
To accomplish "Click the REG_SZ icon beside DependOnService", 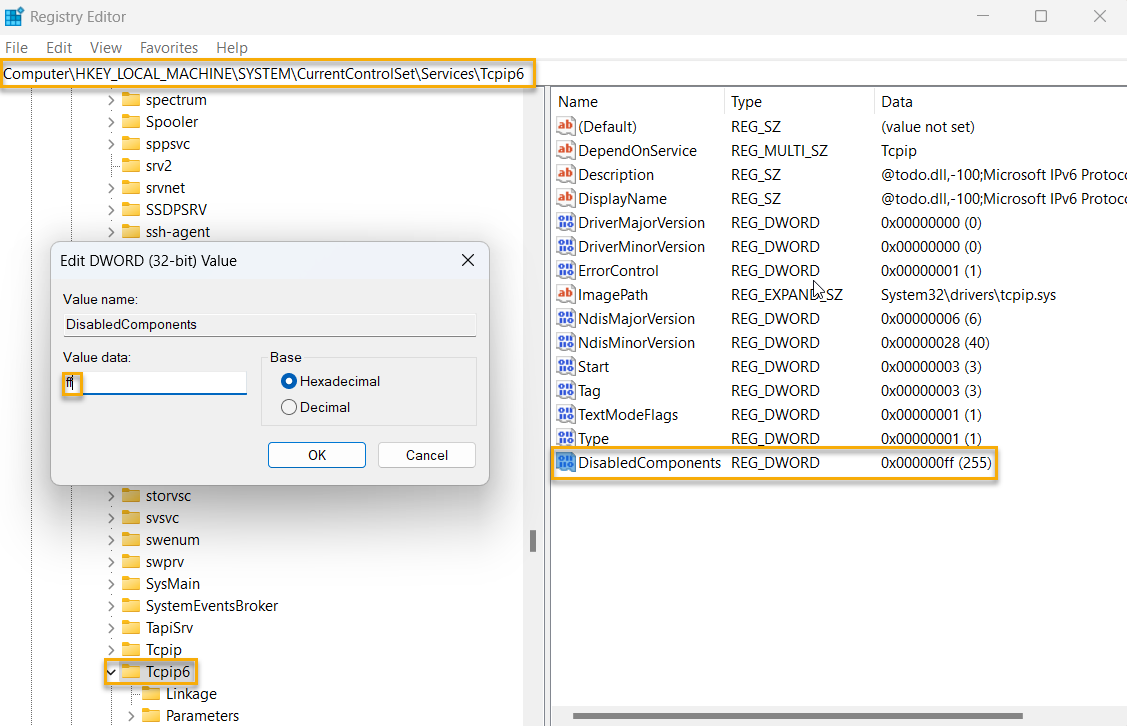I will coord(565,150).
